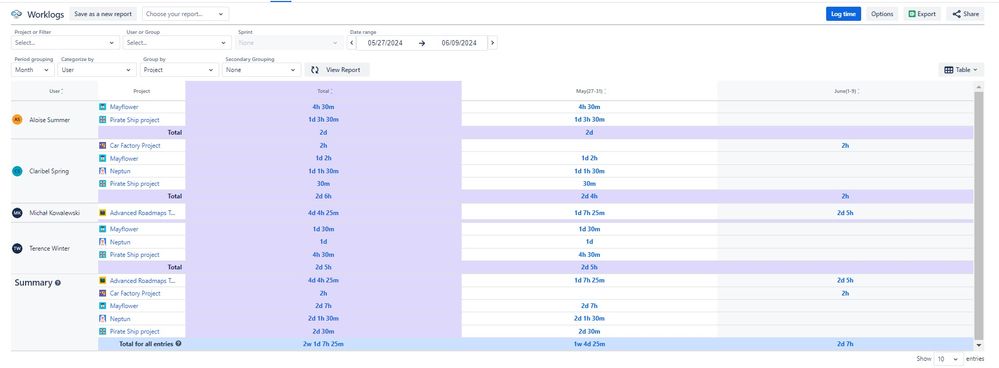Expand the Project or Filter selector

[66, 43]
